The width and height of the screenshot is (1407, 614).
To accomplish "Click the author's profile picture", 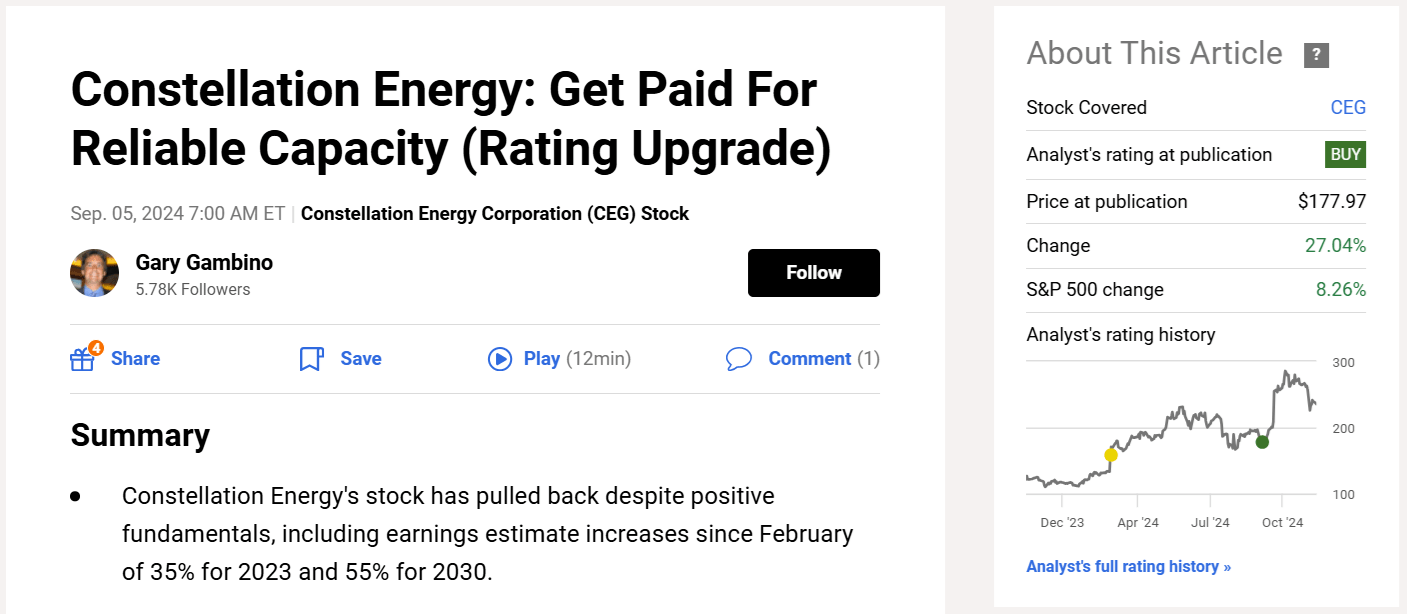I will [94, 272].
